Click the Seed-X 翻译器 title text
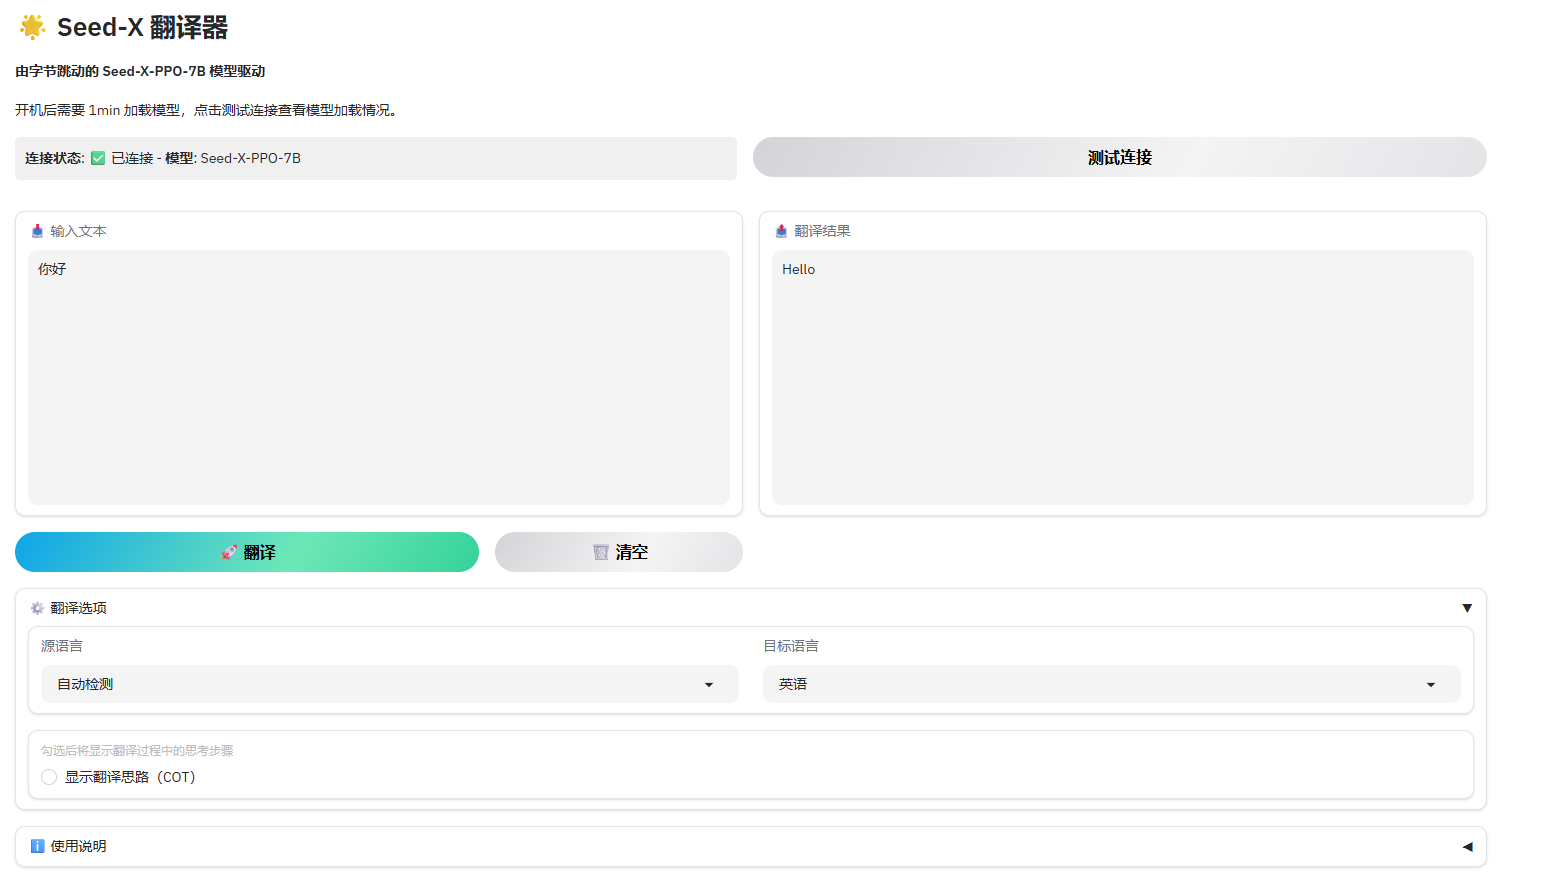This screenshot has width=1552, height=889. tap(142, 27)
